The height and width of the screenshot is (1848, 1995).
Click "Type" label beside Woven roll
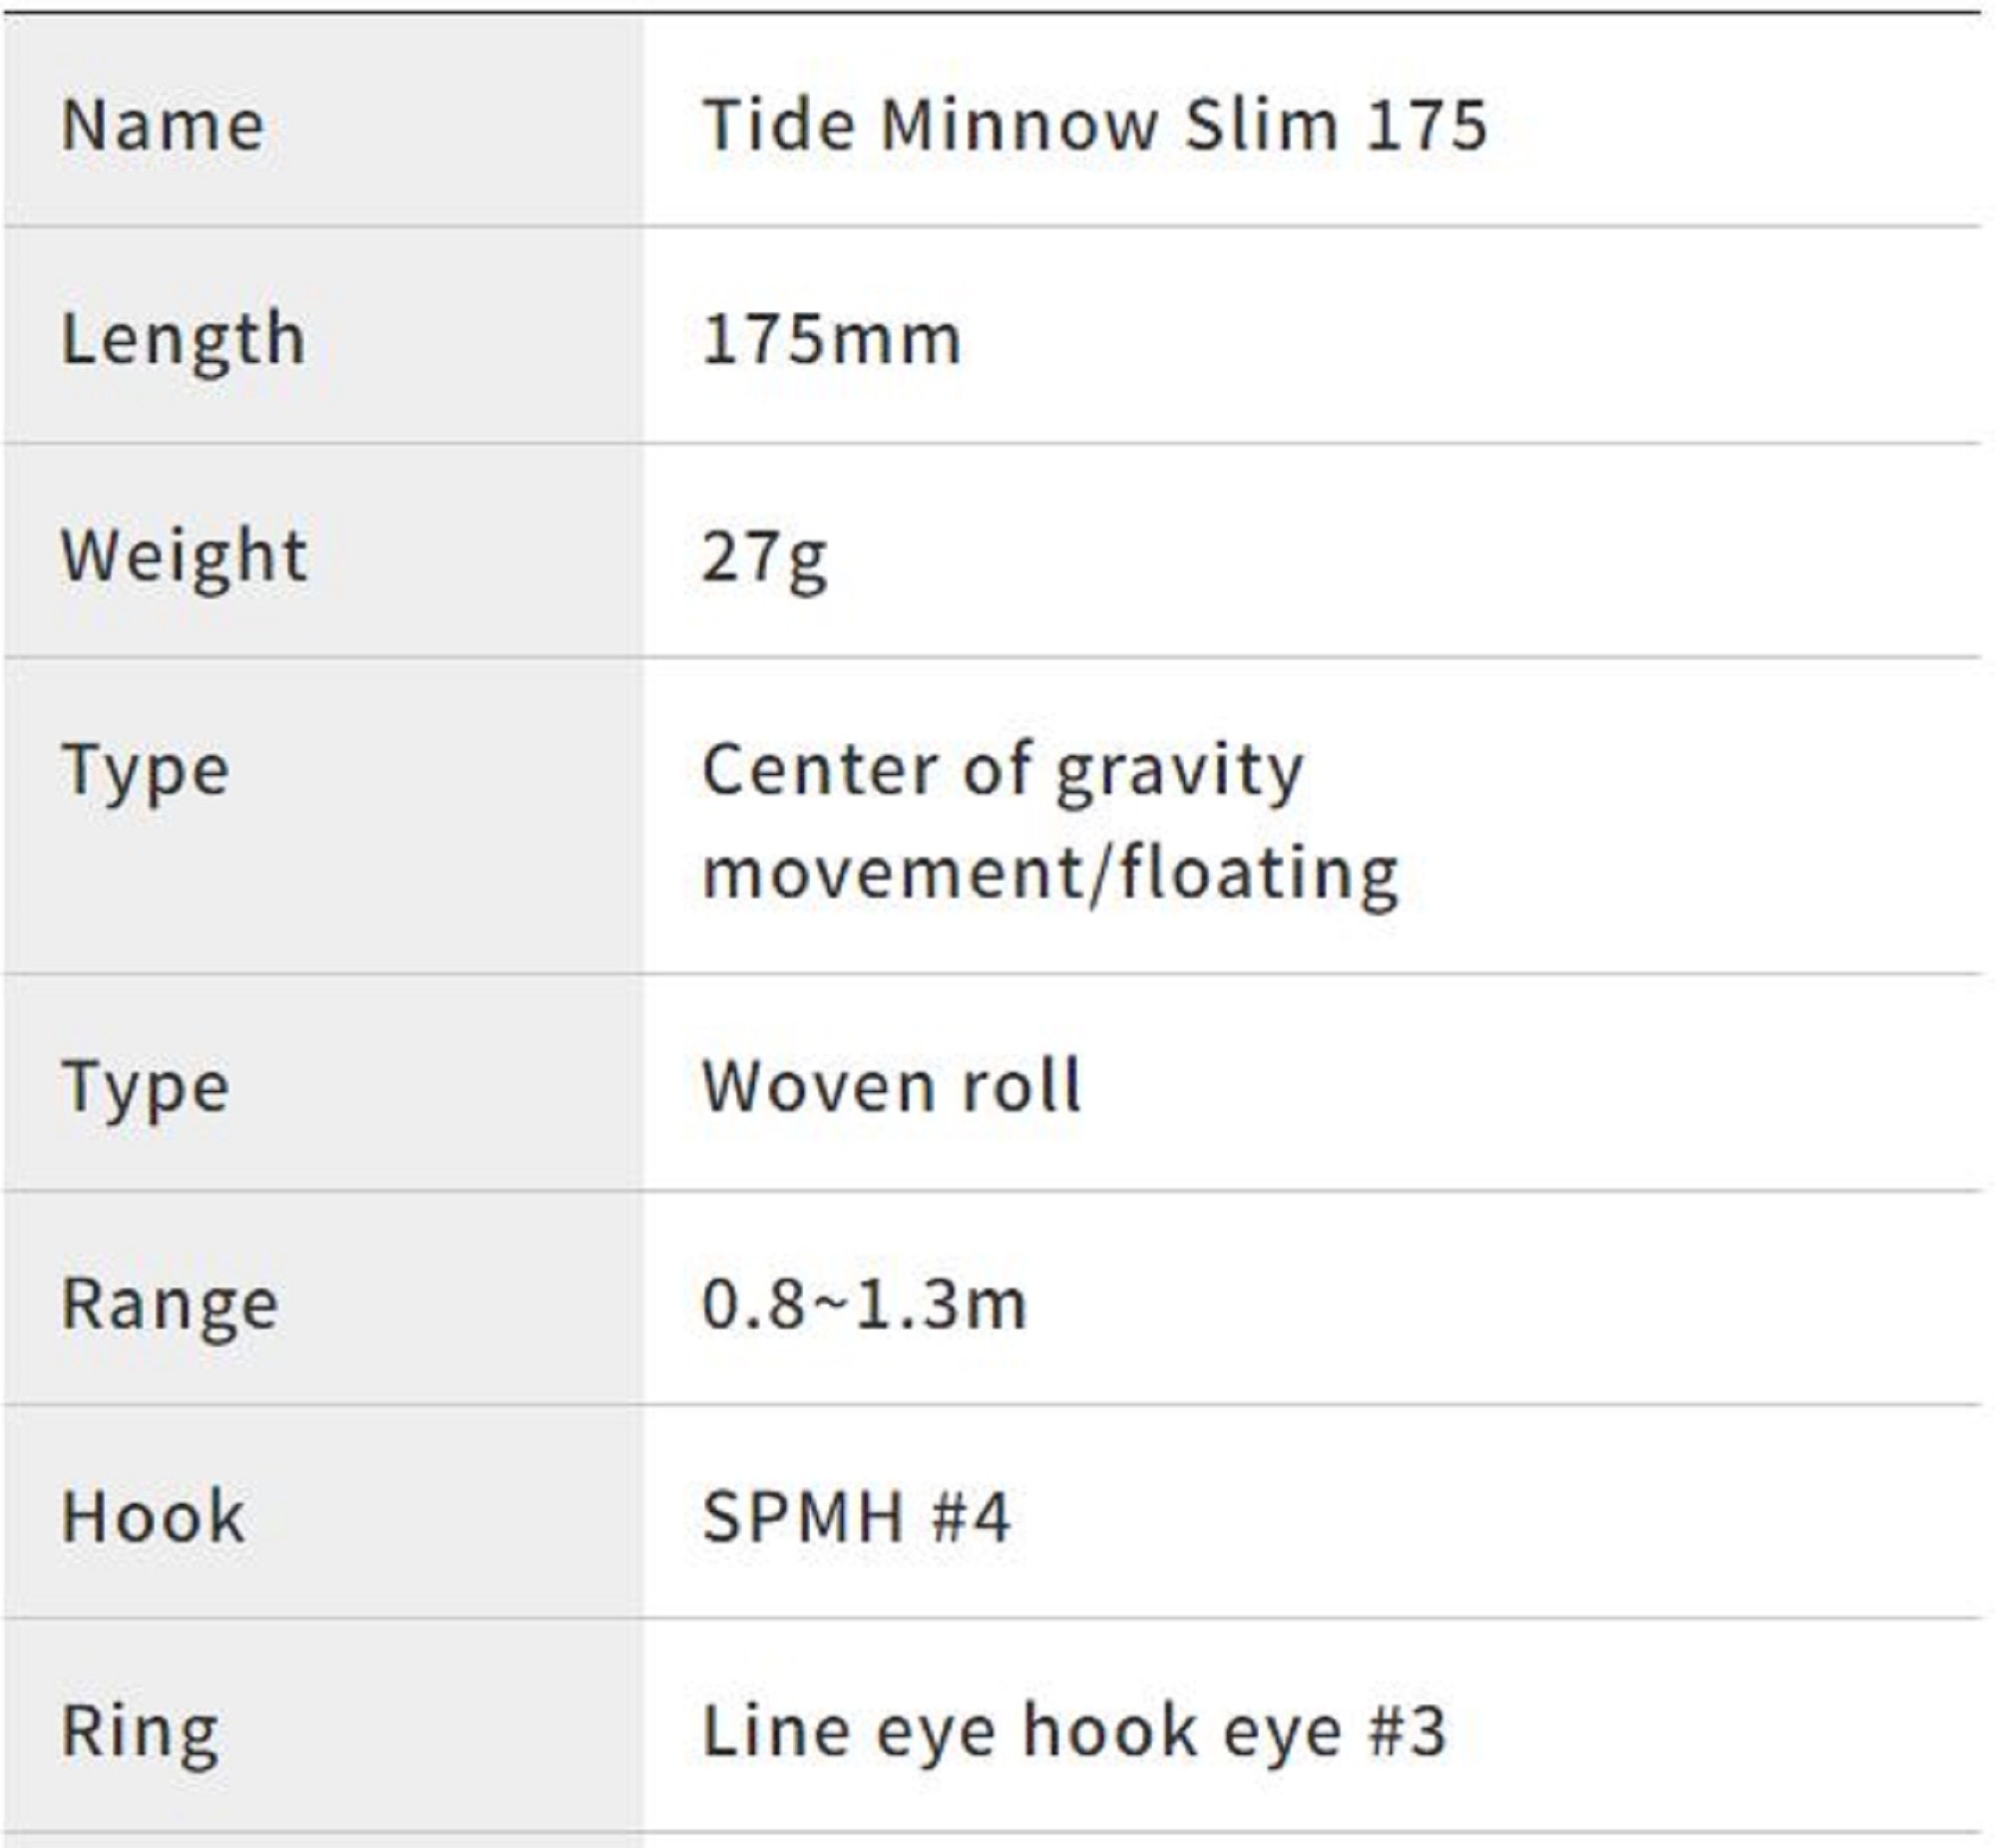click(146, 1088)
